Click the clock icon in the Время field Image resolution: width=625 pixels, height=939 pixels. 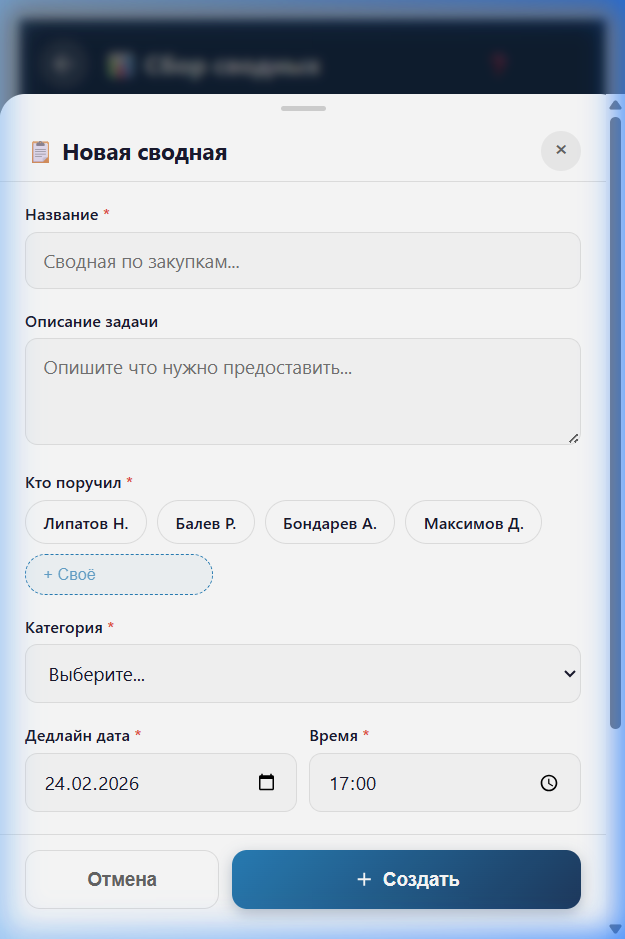(x=548, y=783)
